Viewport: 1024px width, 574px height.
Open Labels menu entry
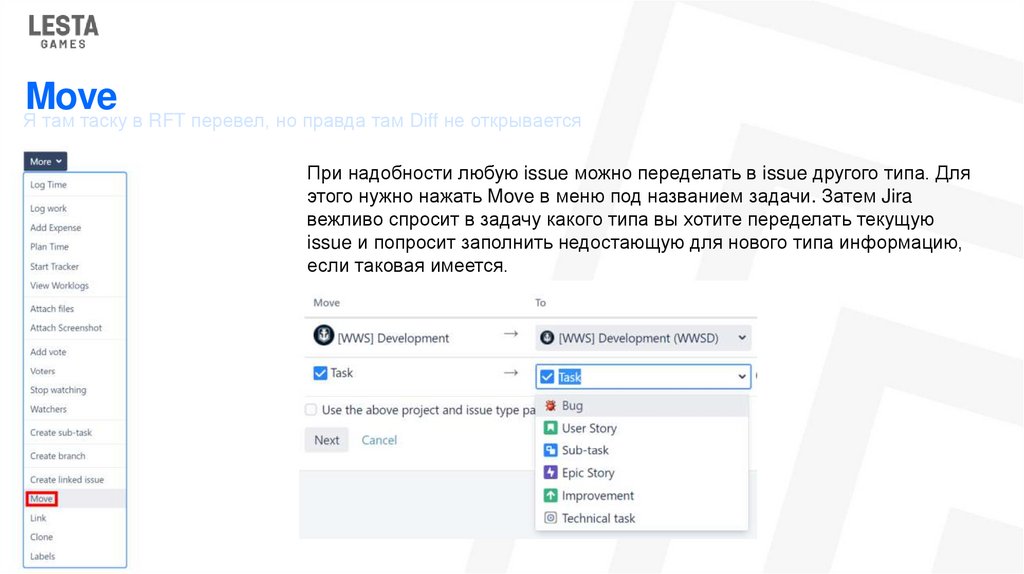click(x=74, y=556)
